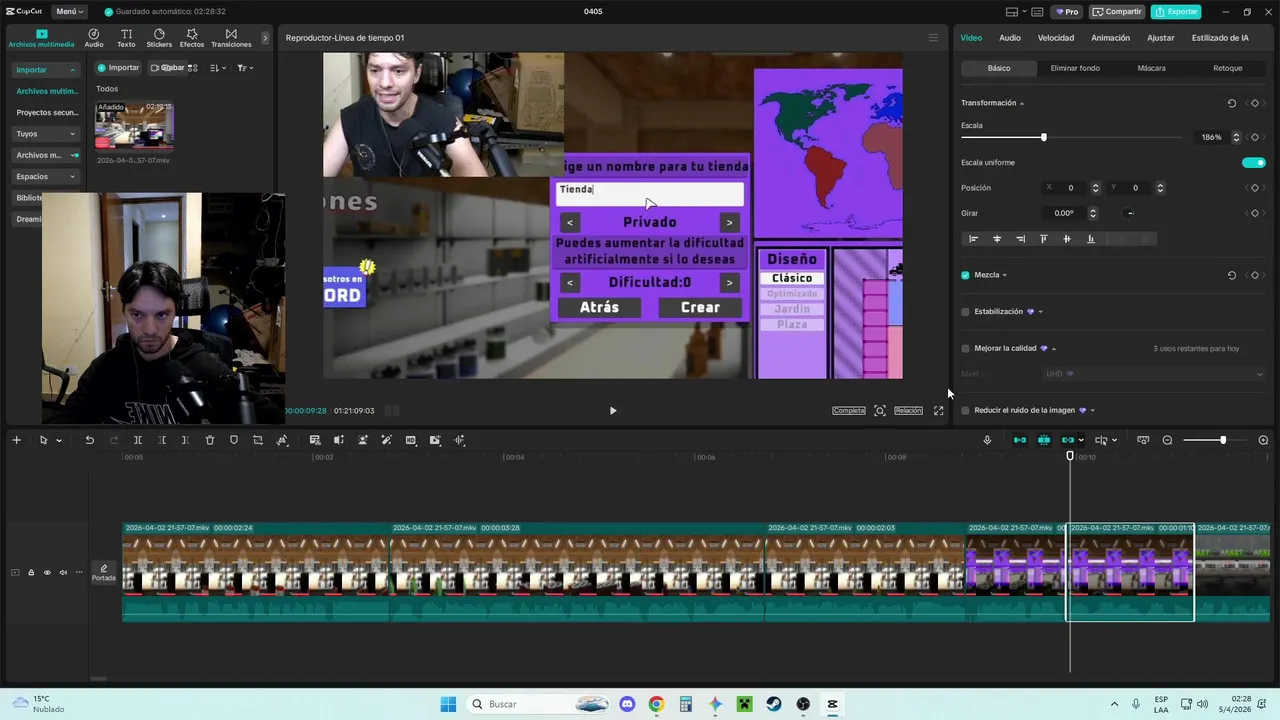Image resolution: width=1280 pixels, height=720 pixels.
Task: Zoom out the timeline
Action: pos(1167,440)
